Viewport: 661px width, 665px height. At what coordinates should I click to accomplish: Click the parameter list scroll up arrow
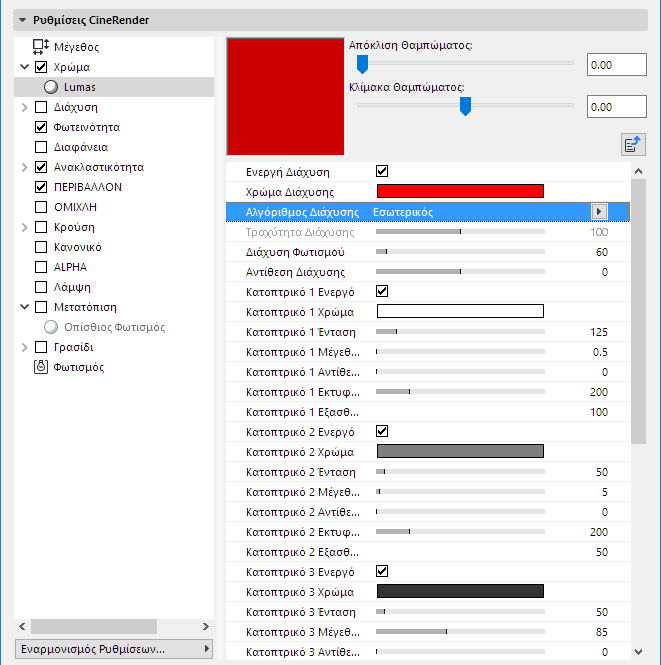point(639,171)
